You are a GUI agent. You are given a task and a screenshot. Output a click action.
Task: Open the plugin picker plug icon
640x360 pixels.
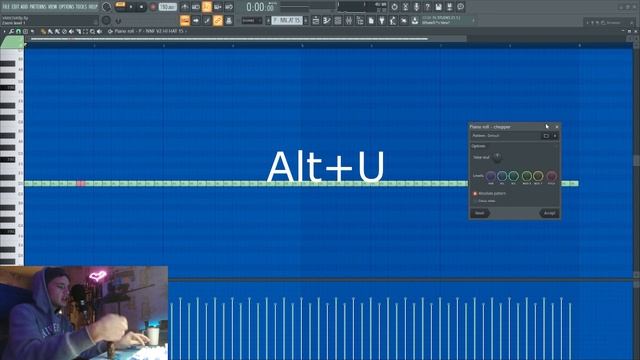[x=382, y=20]
